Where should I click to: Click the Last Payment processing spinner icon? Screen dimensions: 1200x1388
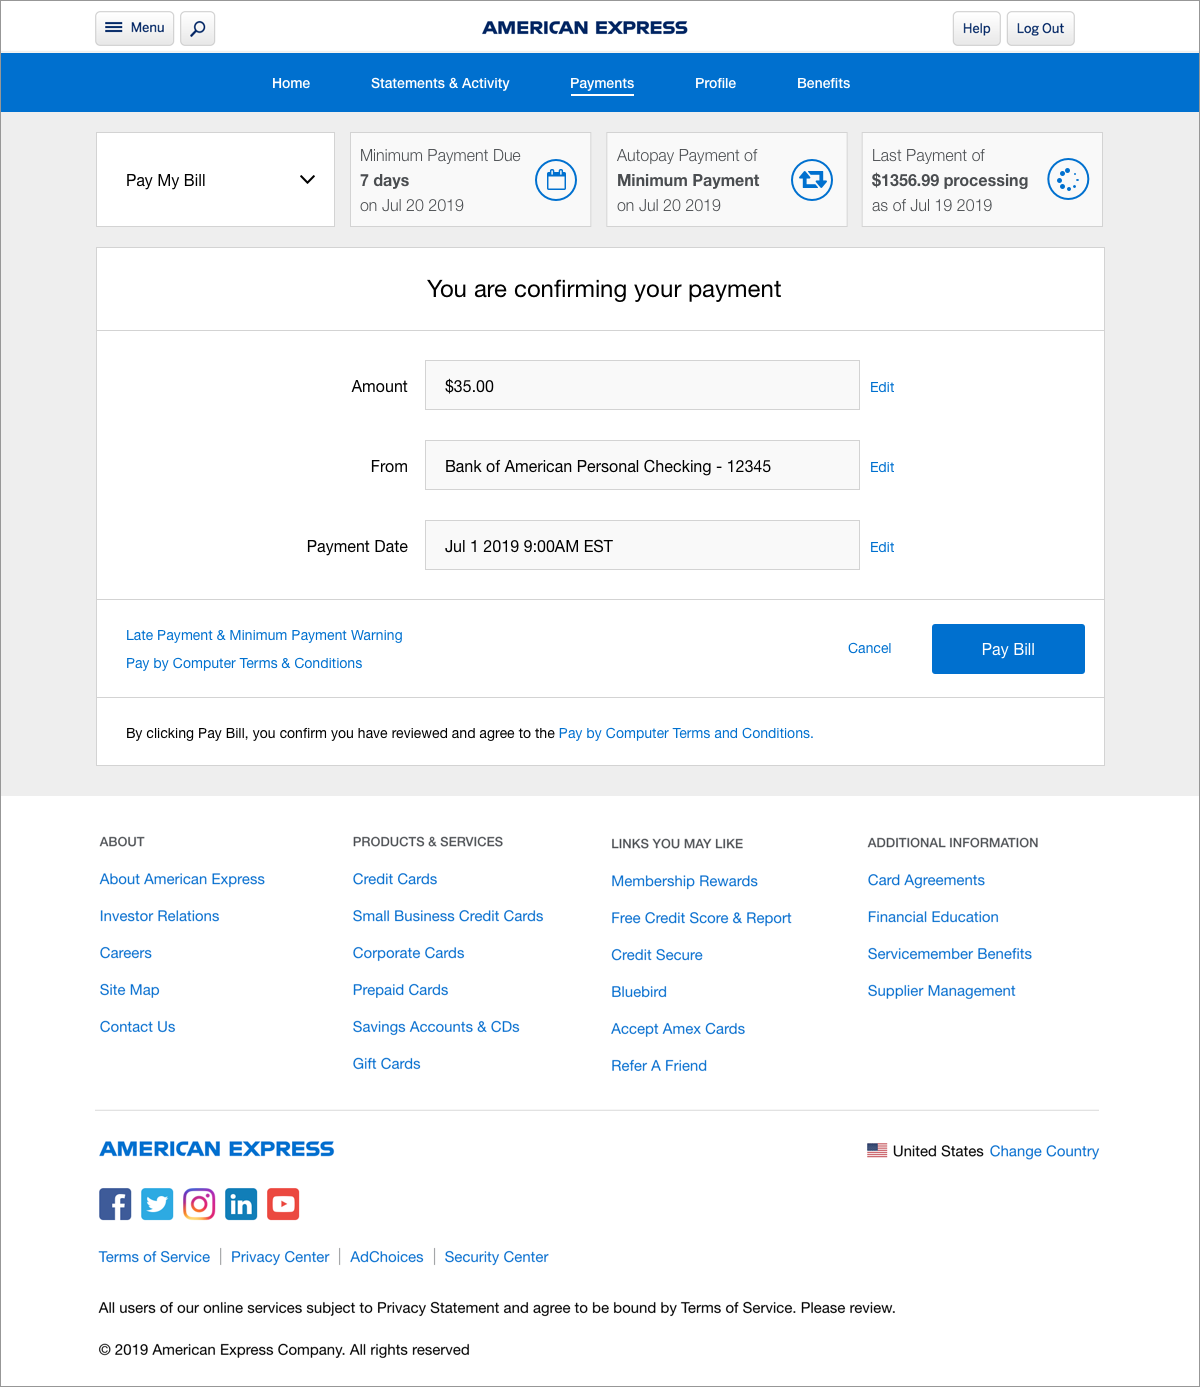pos(1068,180)
